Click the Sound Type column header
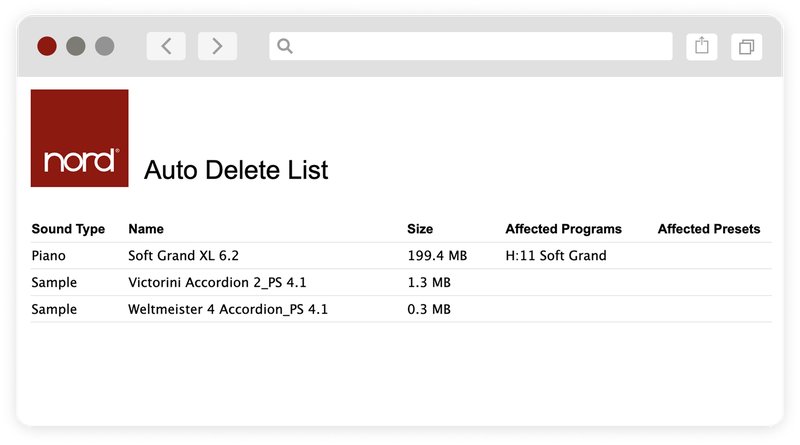The image size is (800, 445). (x=68, y=229)
